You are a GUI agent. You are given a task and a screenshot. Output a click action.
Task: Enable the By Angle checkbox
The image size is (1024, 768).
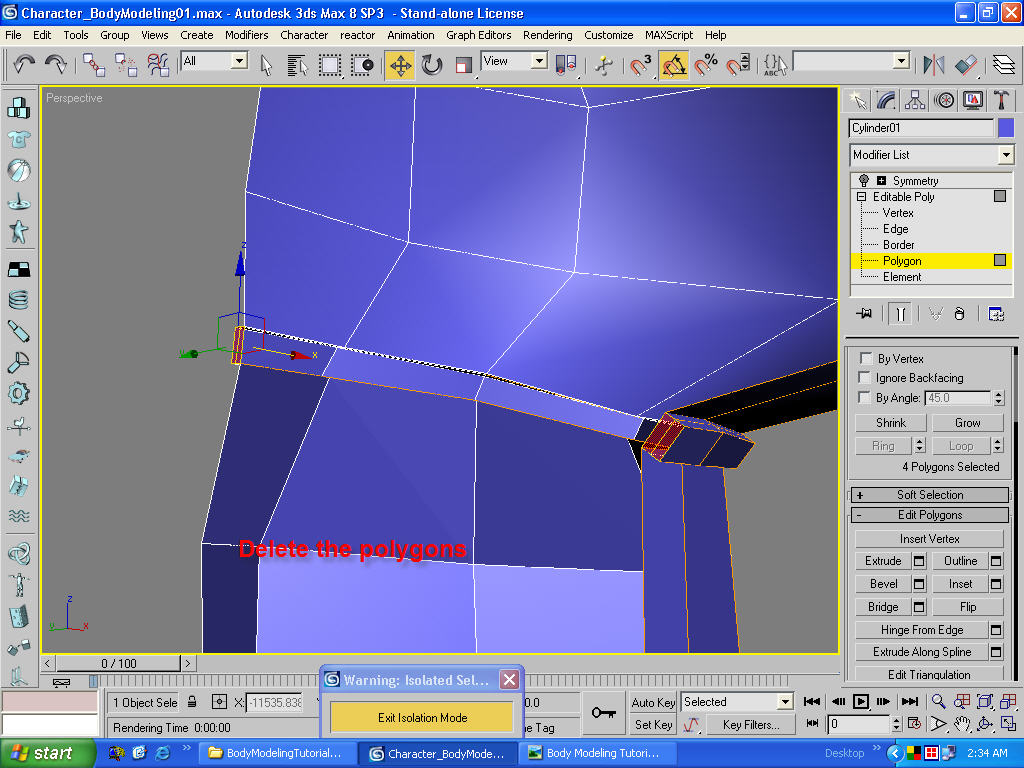(x=864, y=397)
